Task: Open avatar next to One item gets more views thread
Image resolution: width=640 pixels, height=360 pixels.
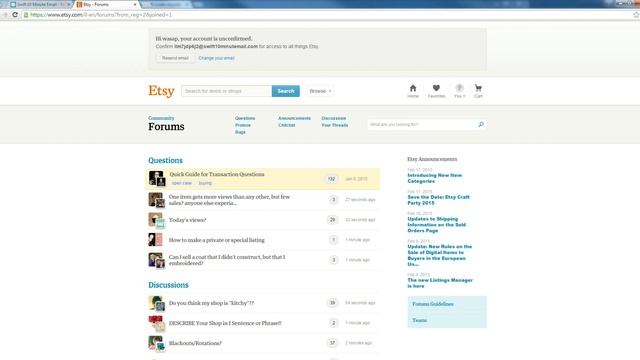Action: pyautogui.click(x=157, y=200)
